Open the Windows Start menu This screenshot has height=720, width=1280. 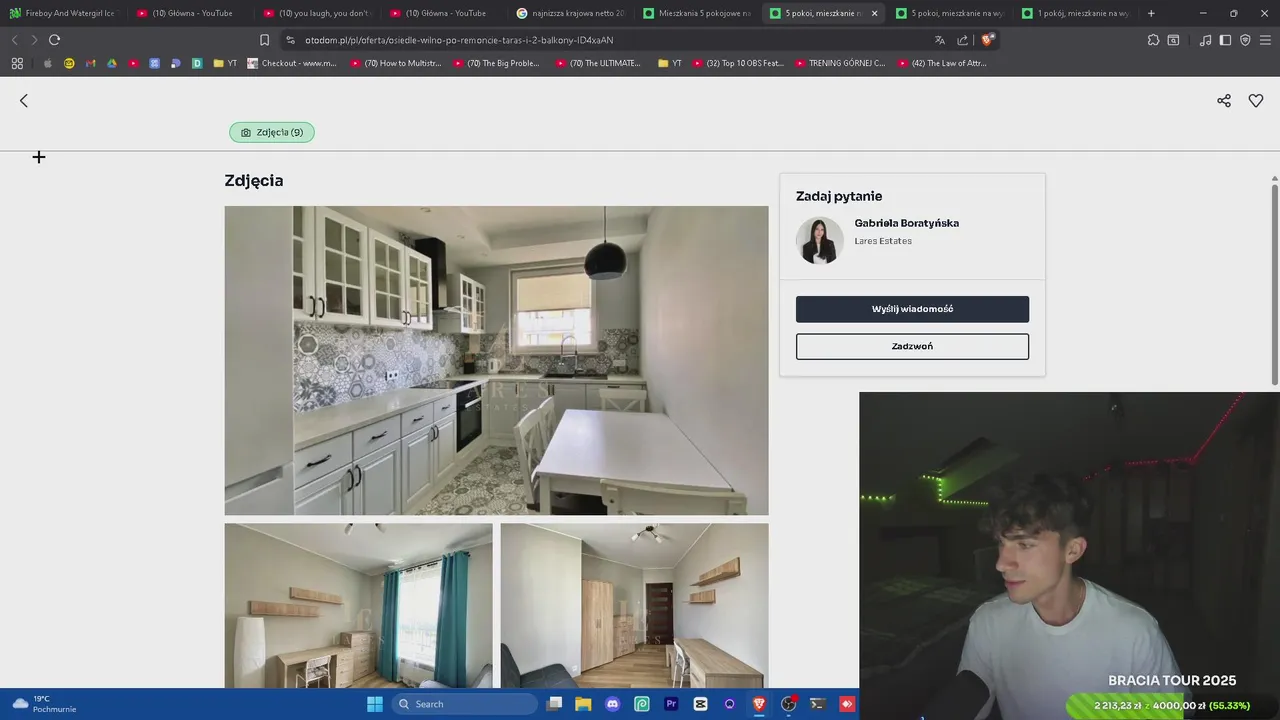point(375,704)
